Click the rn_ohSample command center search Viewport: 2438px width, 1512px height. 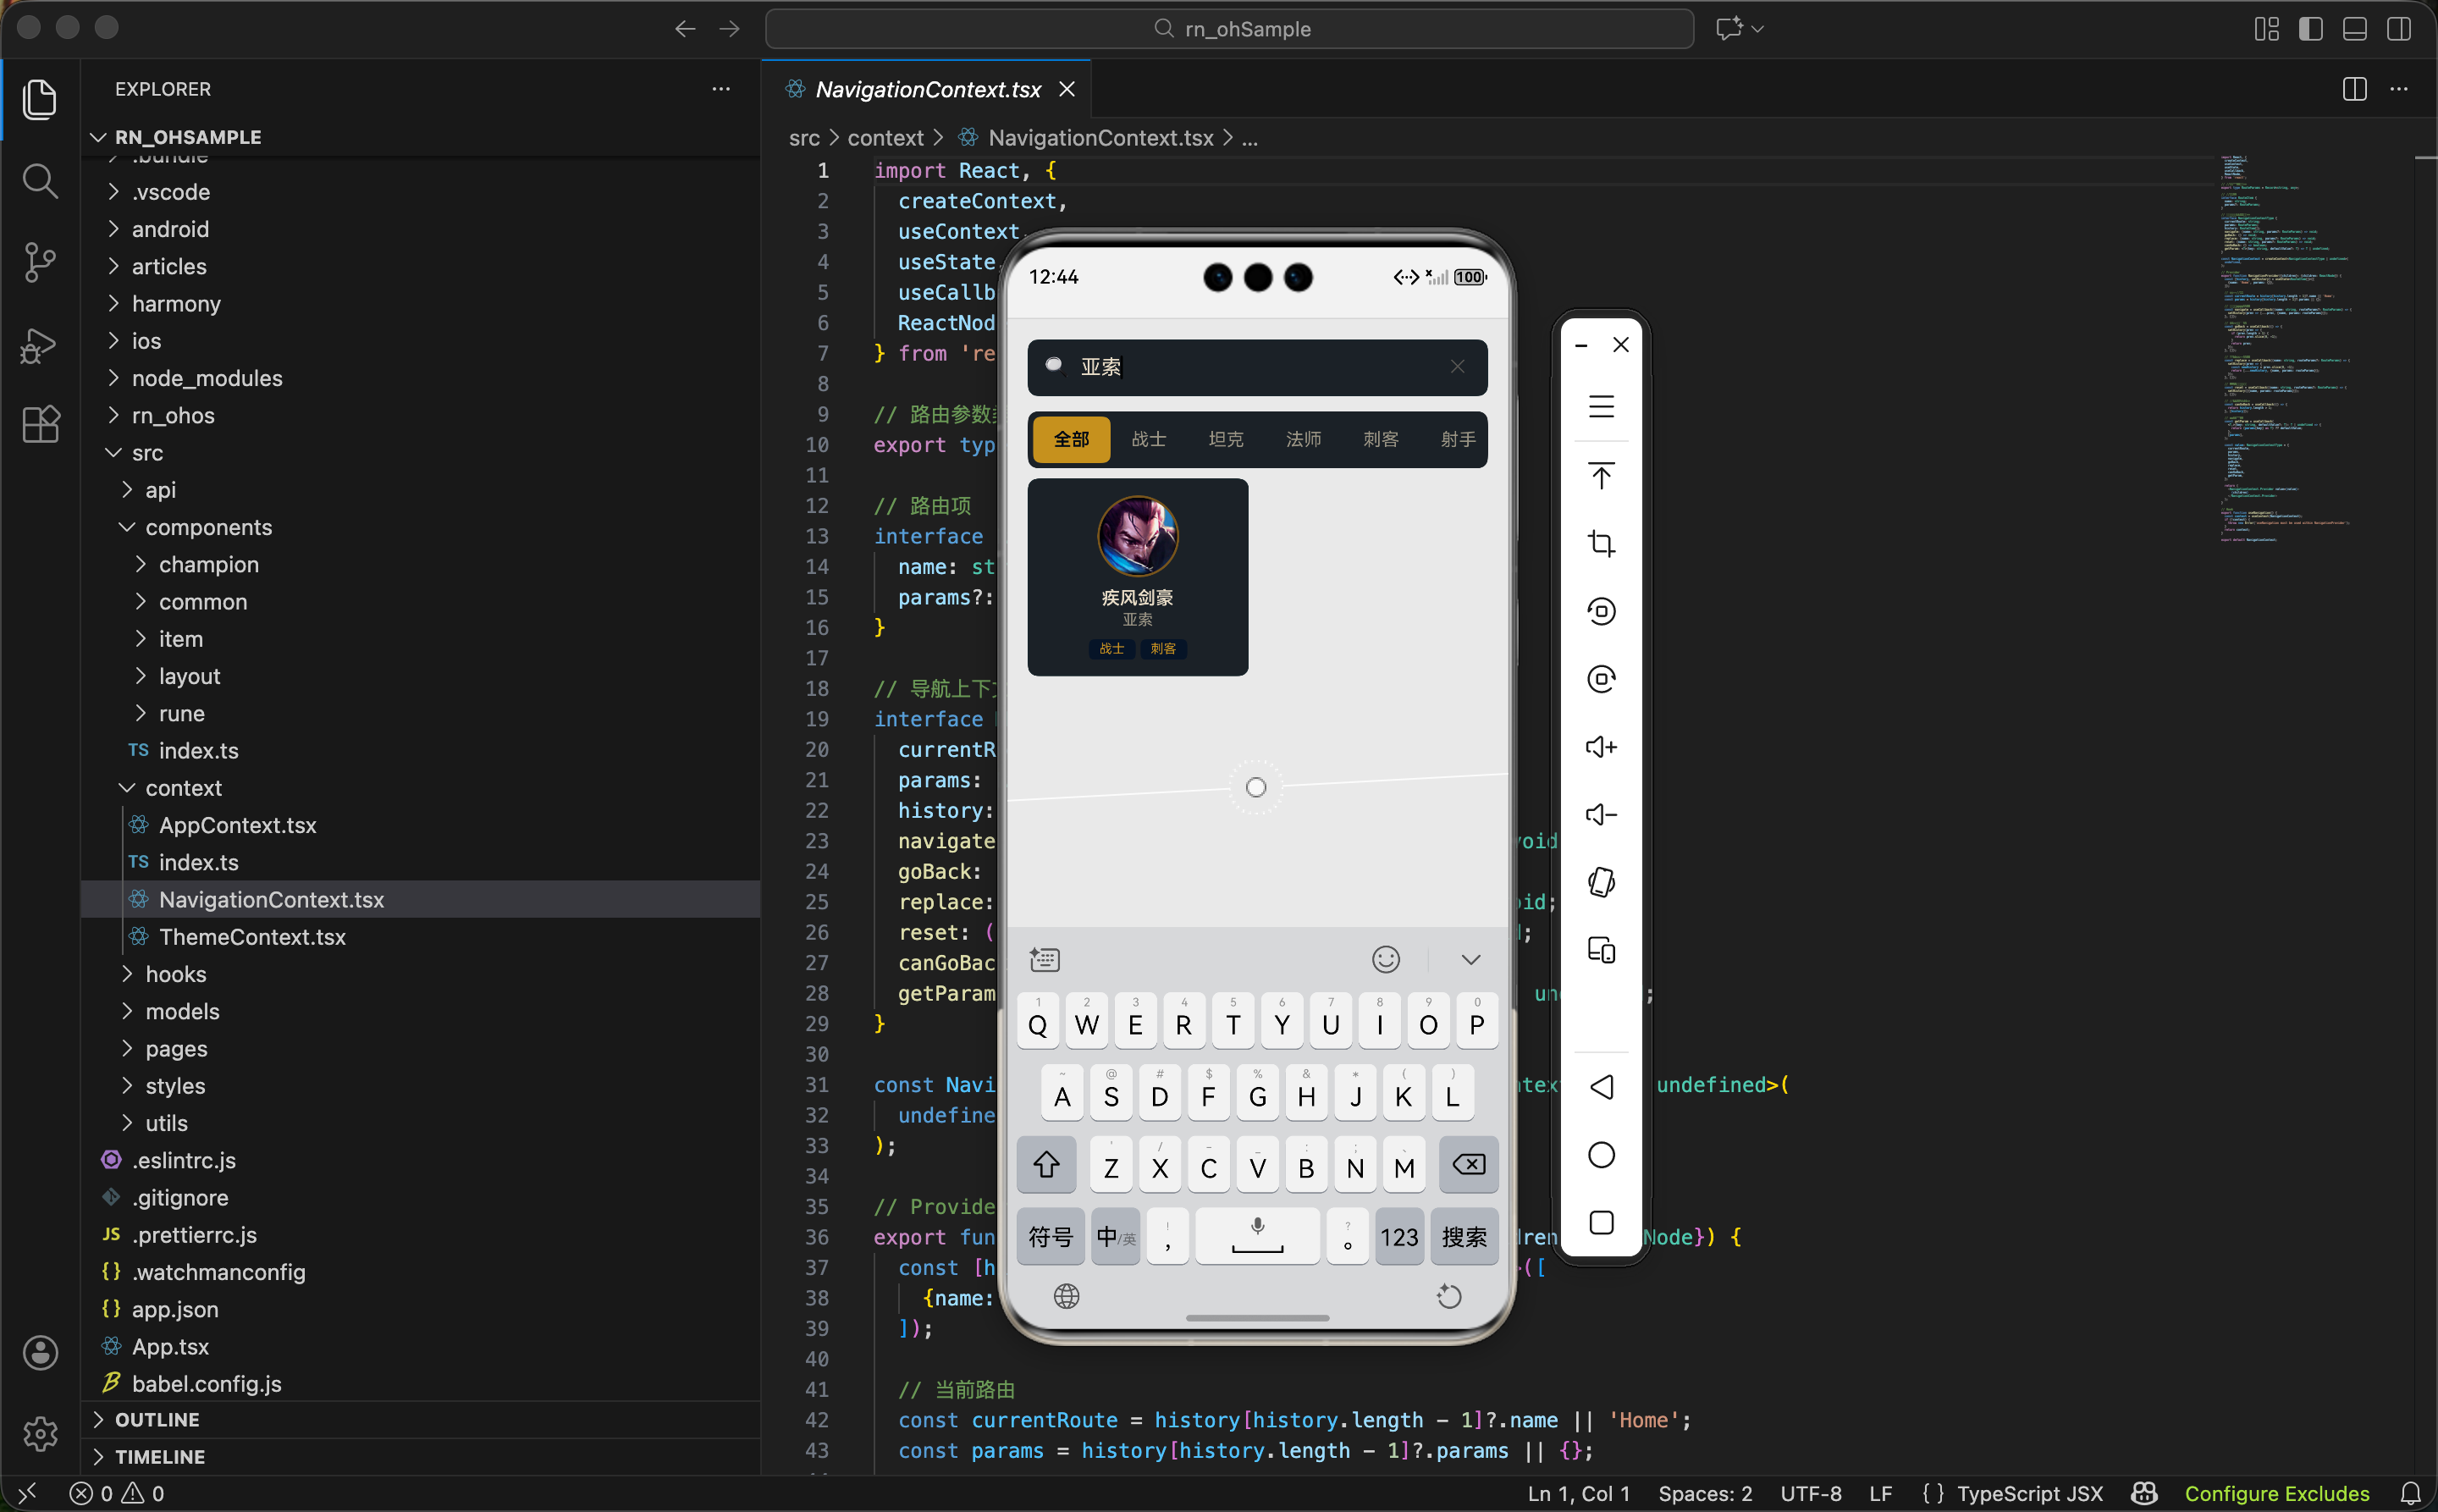click(1229, 29)
